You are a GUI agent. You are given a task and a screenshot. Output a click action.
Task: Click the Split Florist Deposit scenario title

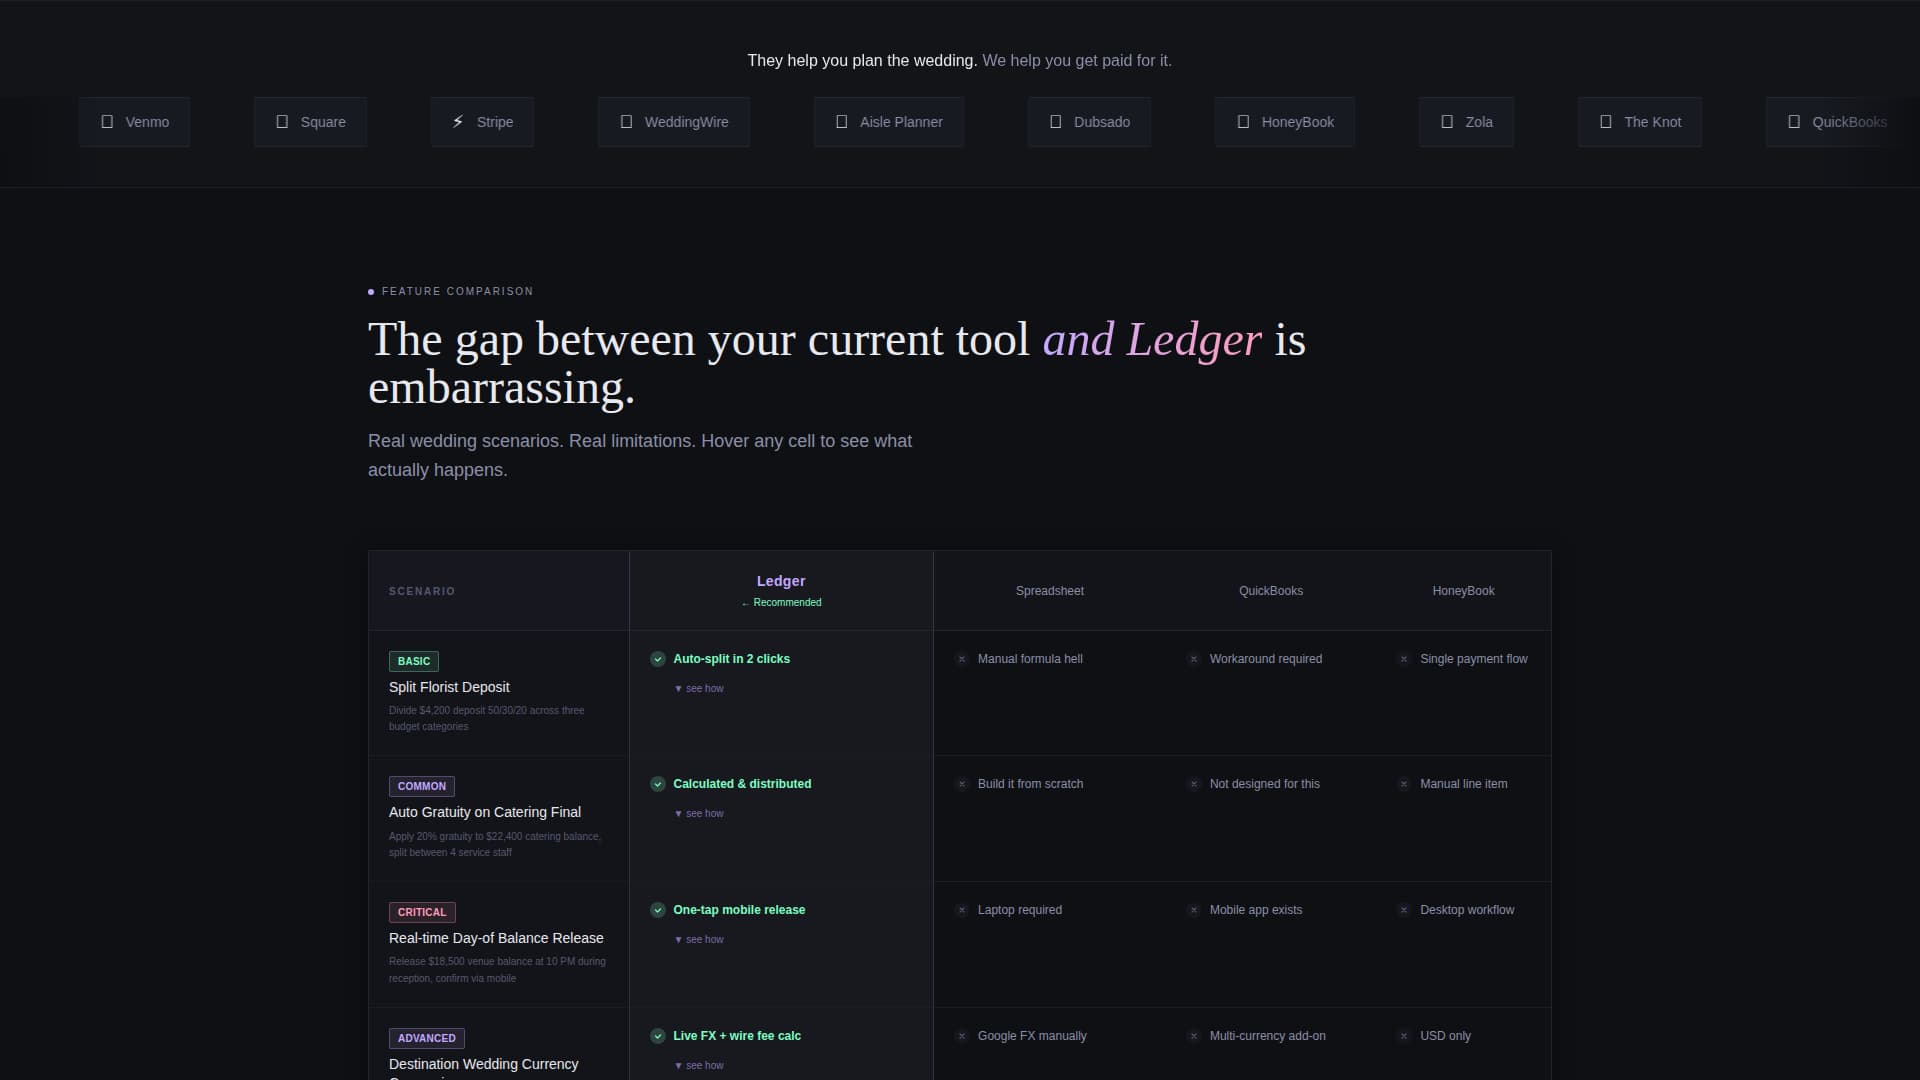(449, 687)
